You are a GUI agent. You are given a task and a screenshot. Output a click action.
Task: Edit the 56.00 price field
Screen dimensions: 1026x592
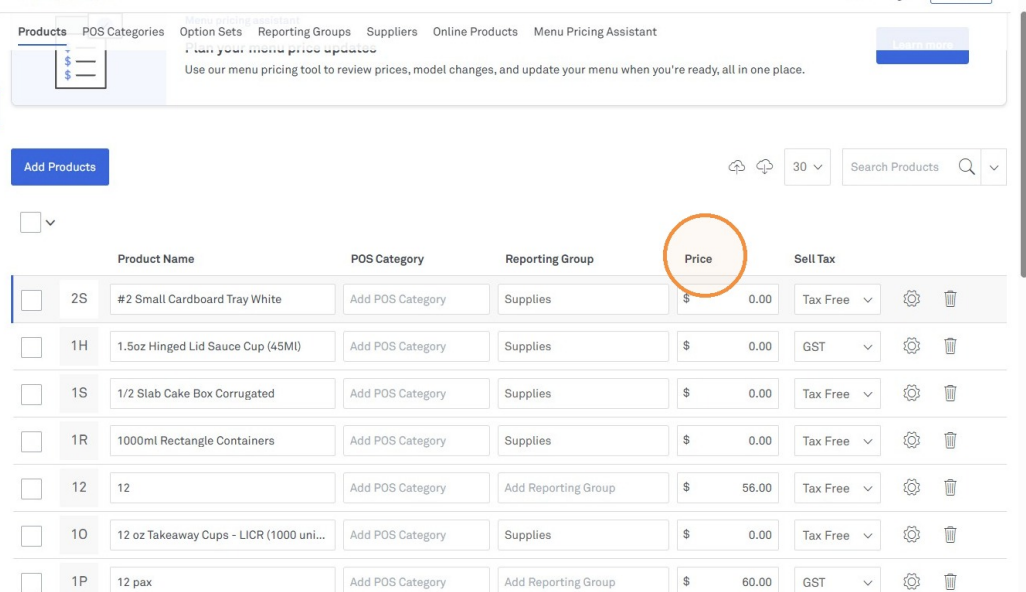pos(728,487)
